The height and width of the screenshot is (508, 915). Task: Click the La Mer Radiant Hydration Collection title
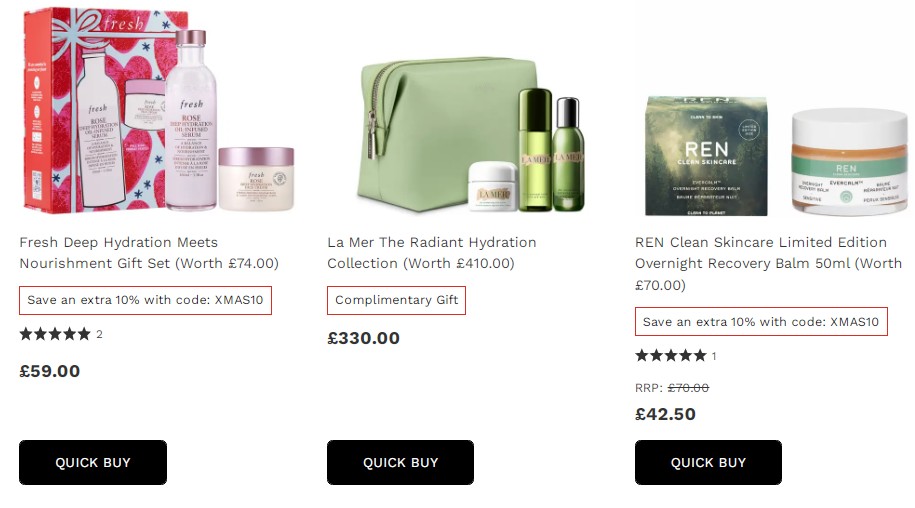click(x=432, y=253)
